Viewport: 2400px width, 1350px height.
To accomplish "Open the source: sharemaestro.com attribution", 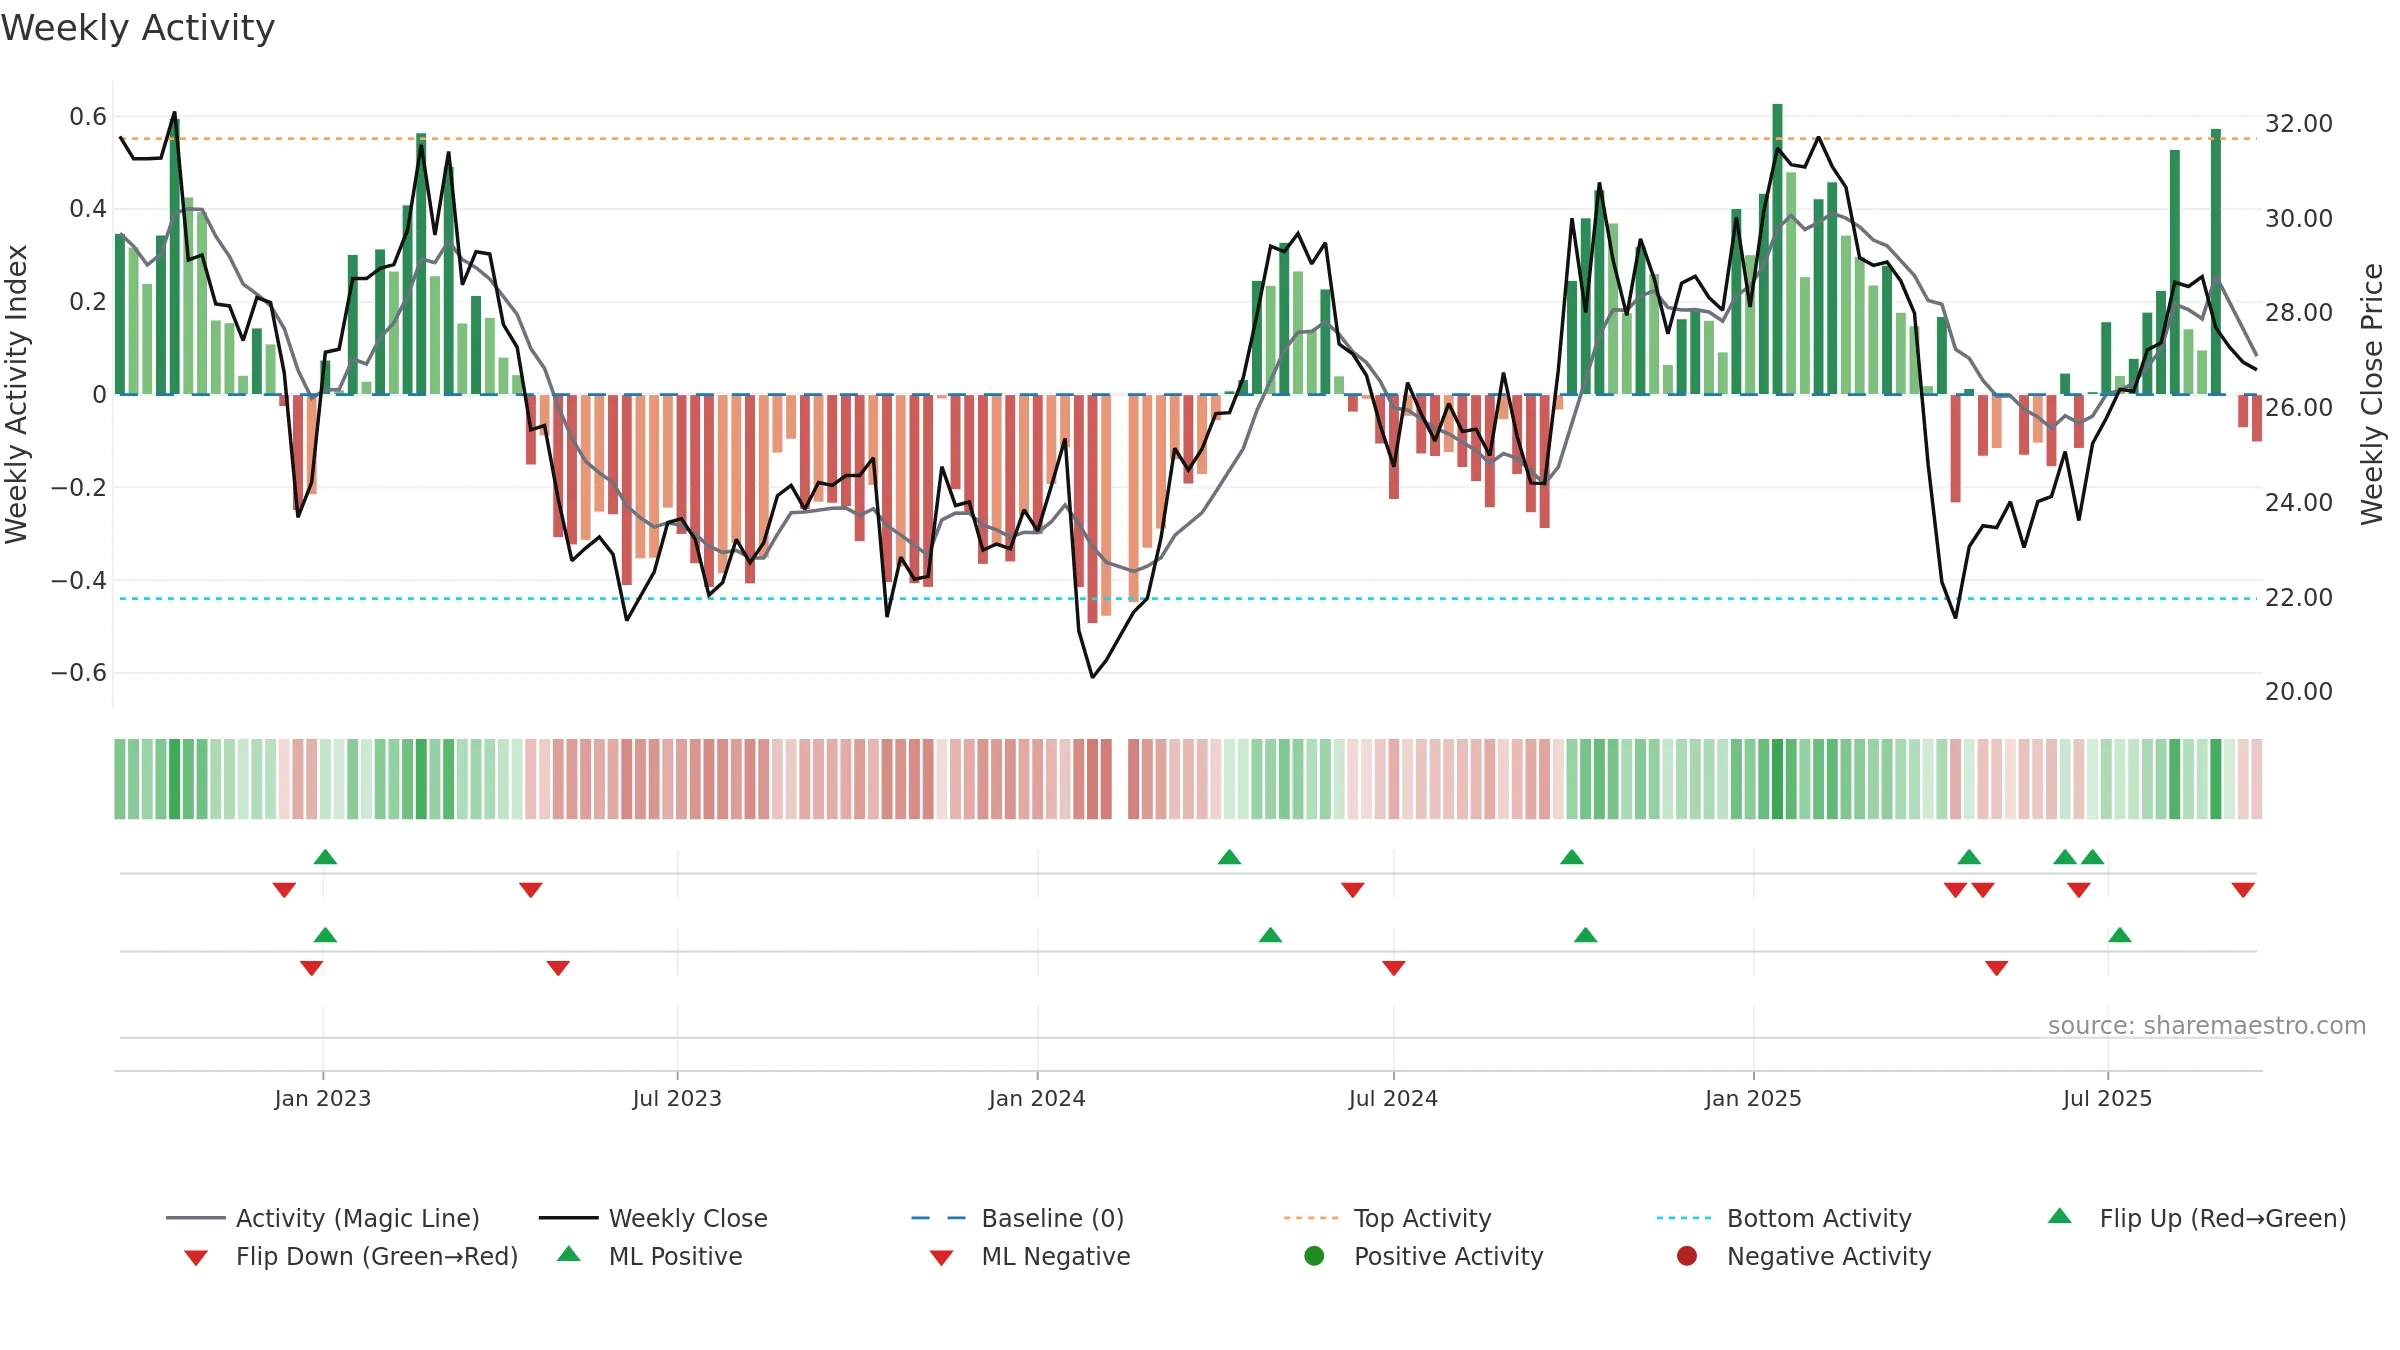I will 2207,1025.
